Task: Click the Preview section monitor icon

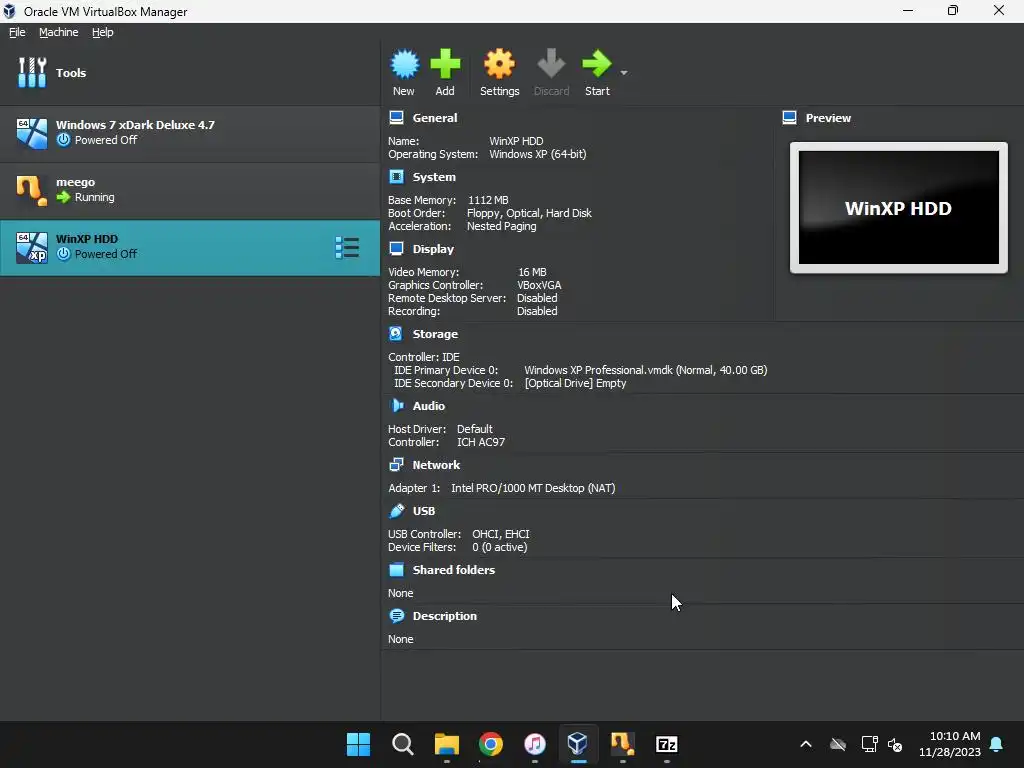Action: [x=790, y=118]
